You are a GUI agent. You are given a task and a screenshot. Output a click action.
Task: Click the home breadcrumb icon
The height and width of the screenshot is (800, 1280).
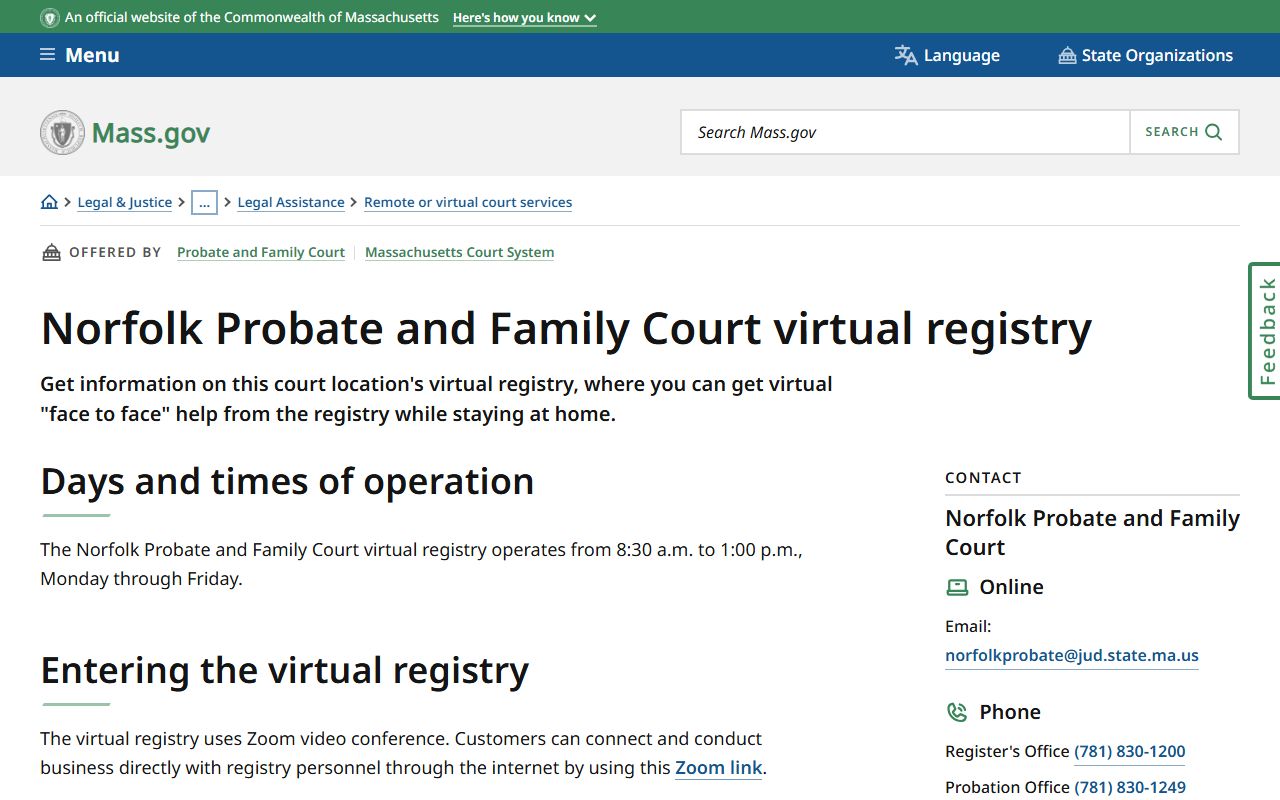pyautogui.click(x=49, y=202)
